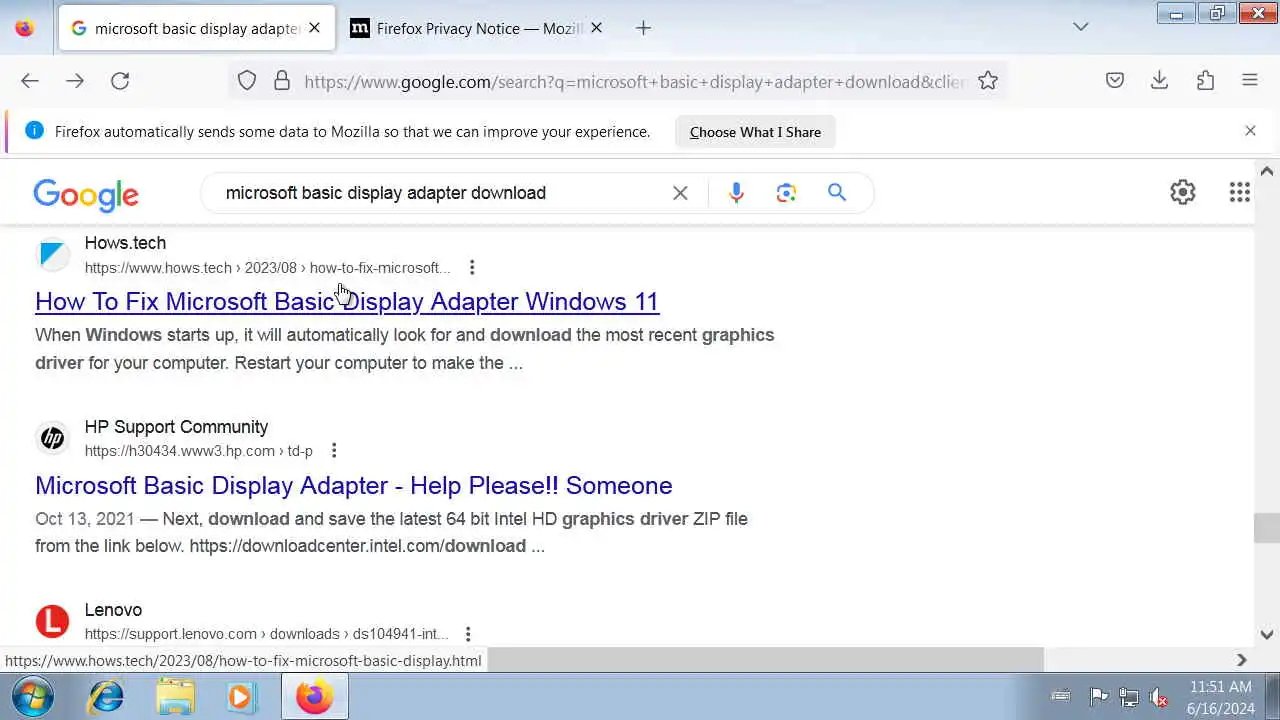Viewport: 1280px width, 720px height.
Task: Click the Lenovo site name
Action: click(x=113, y=610)
